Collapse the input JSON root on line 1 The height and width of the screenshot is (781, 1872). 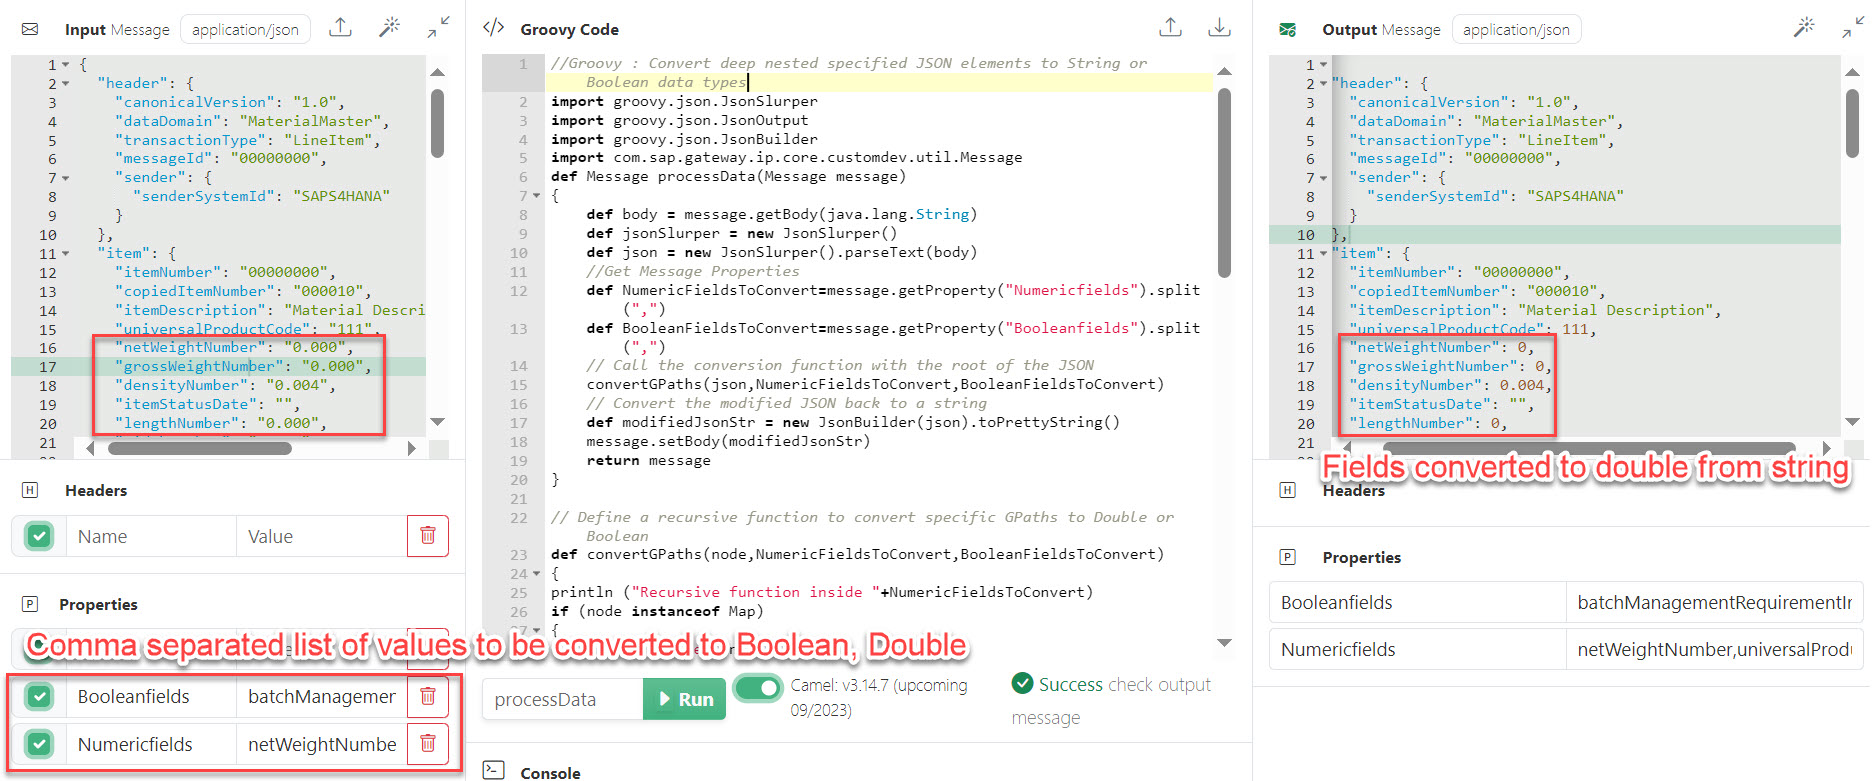click(66, 65)
